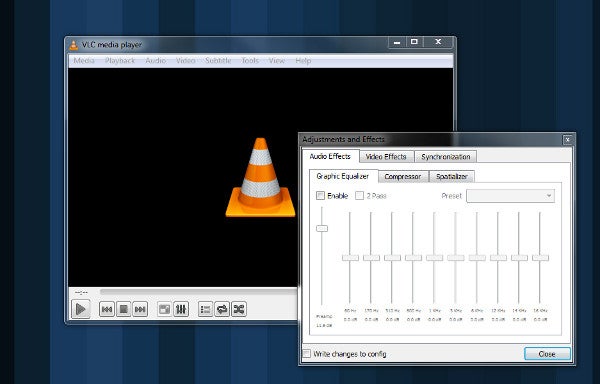Expand the Preset dropdown

[510, 196]
